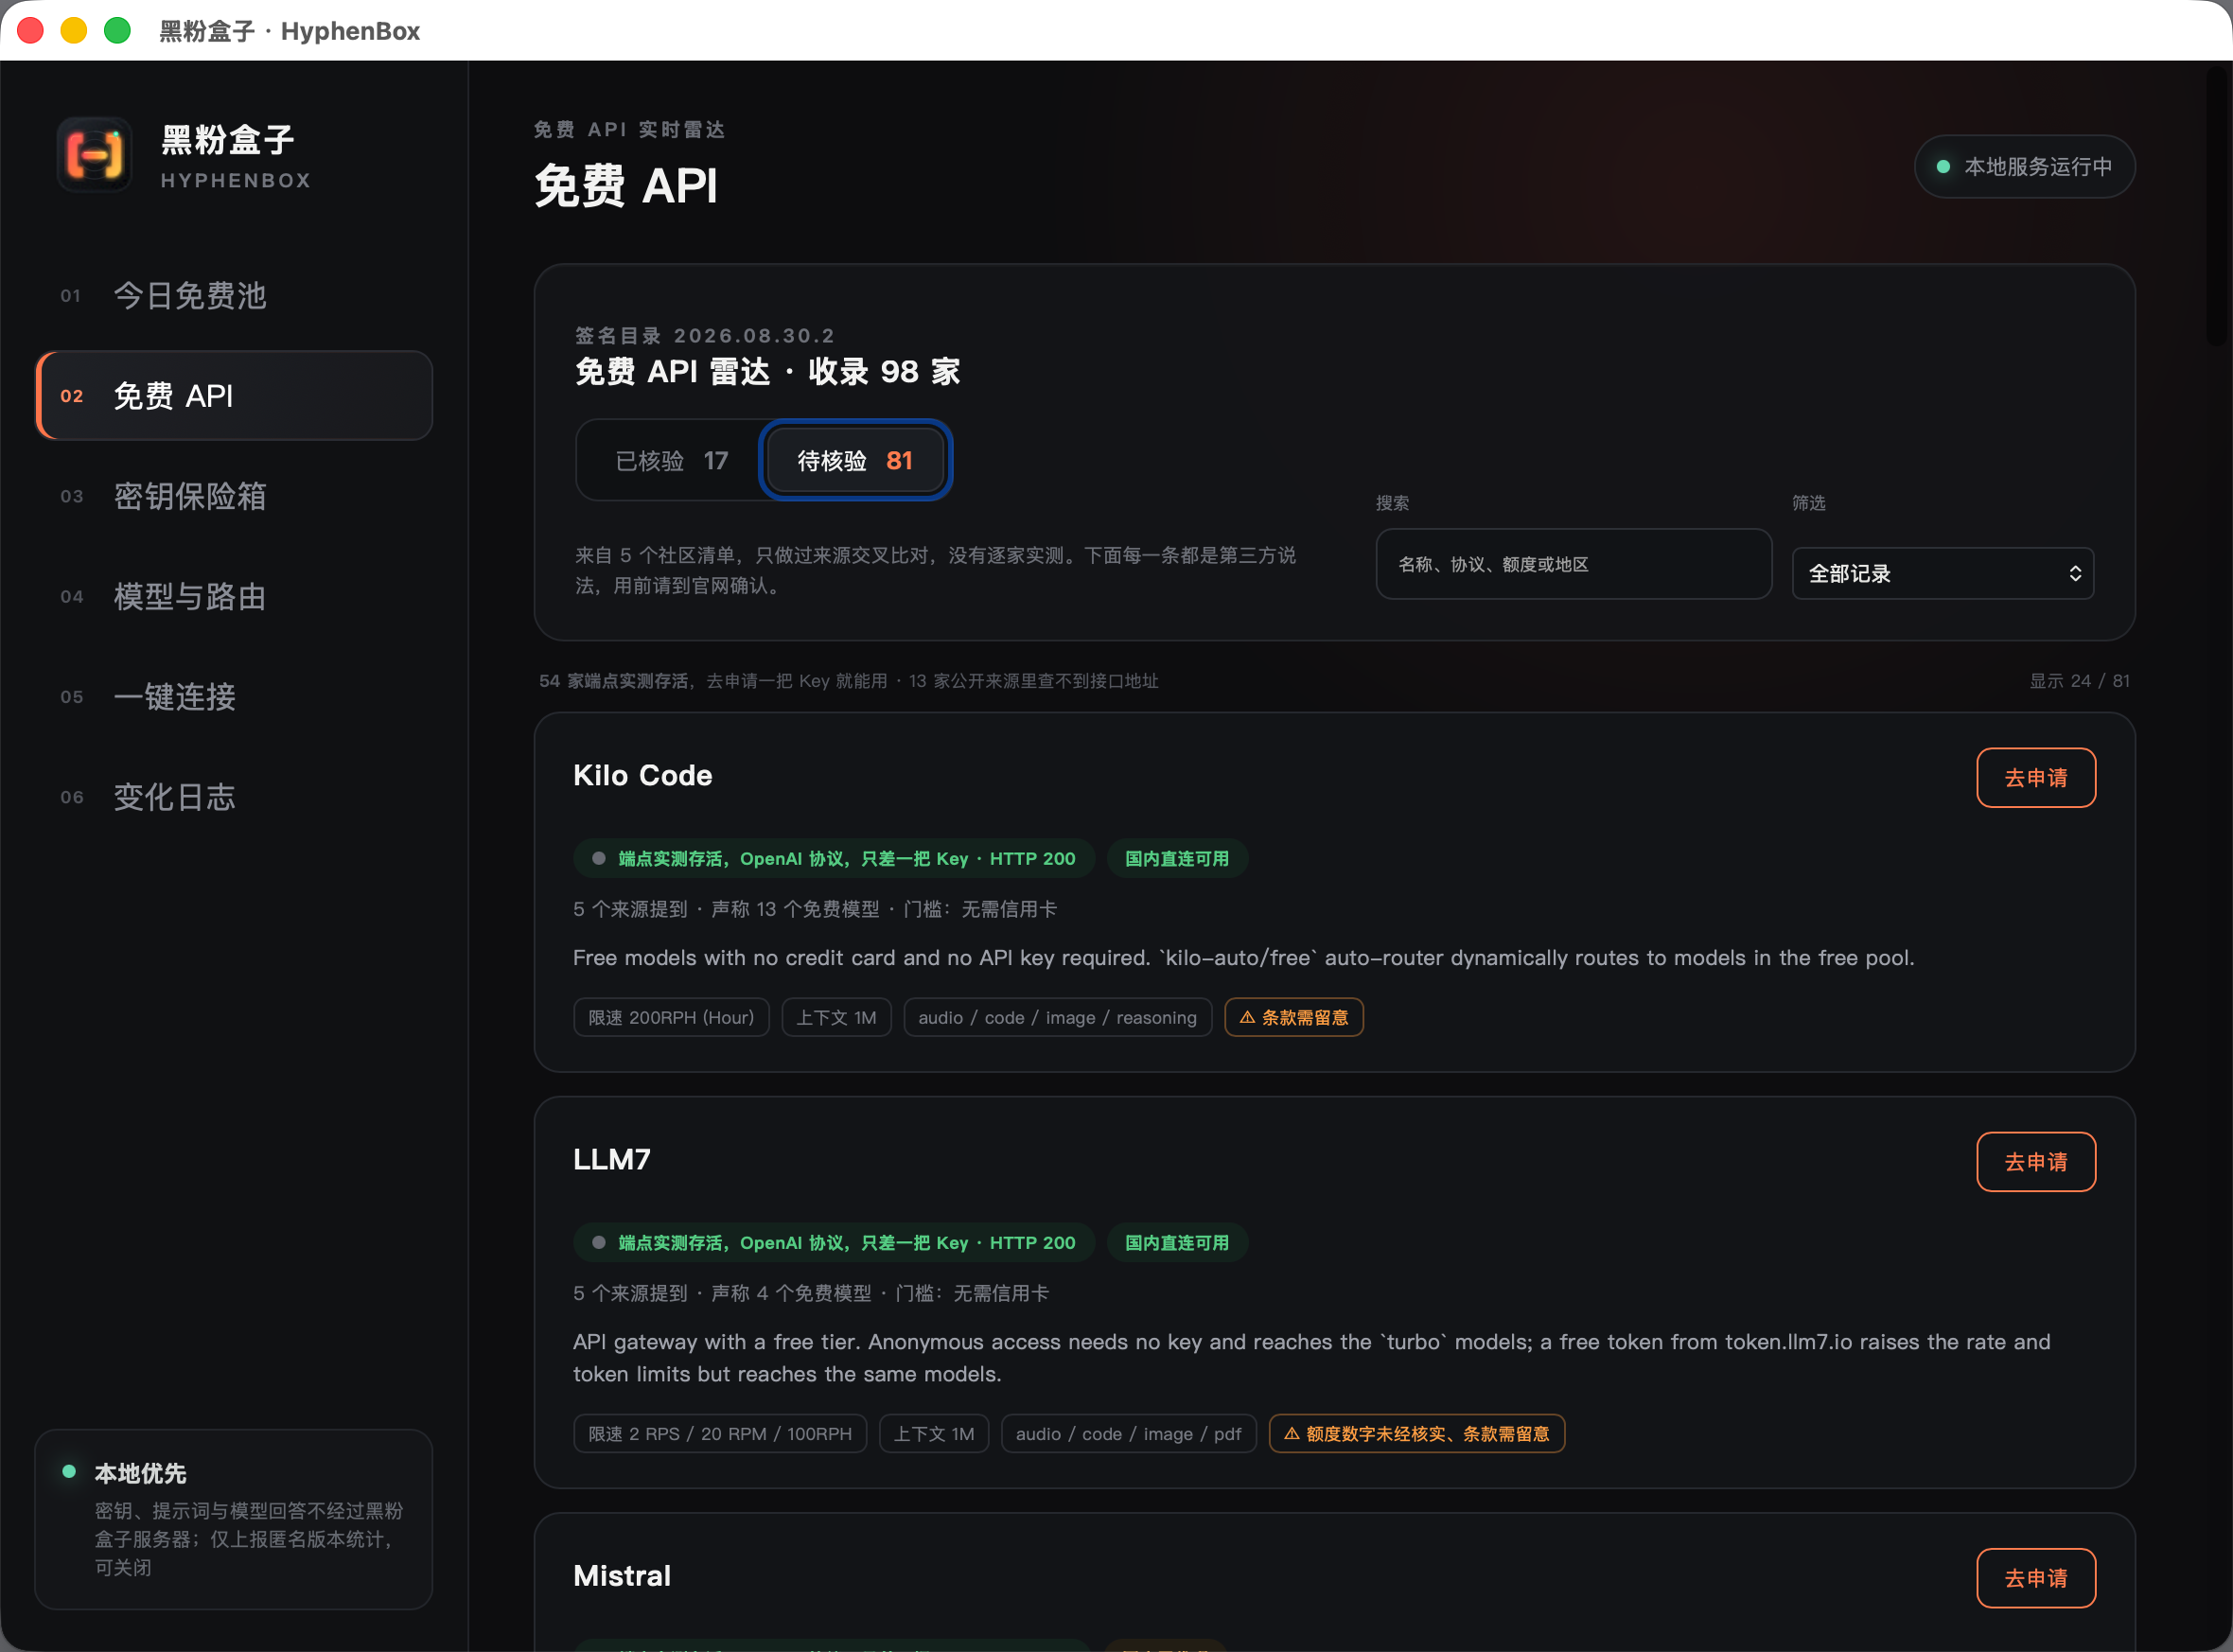Viewport: 2233px width, 1652px height.
Task: Click the 本地服务运行中 status pill text
Action: coord(2038,167)
